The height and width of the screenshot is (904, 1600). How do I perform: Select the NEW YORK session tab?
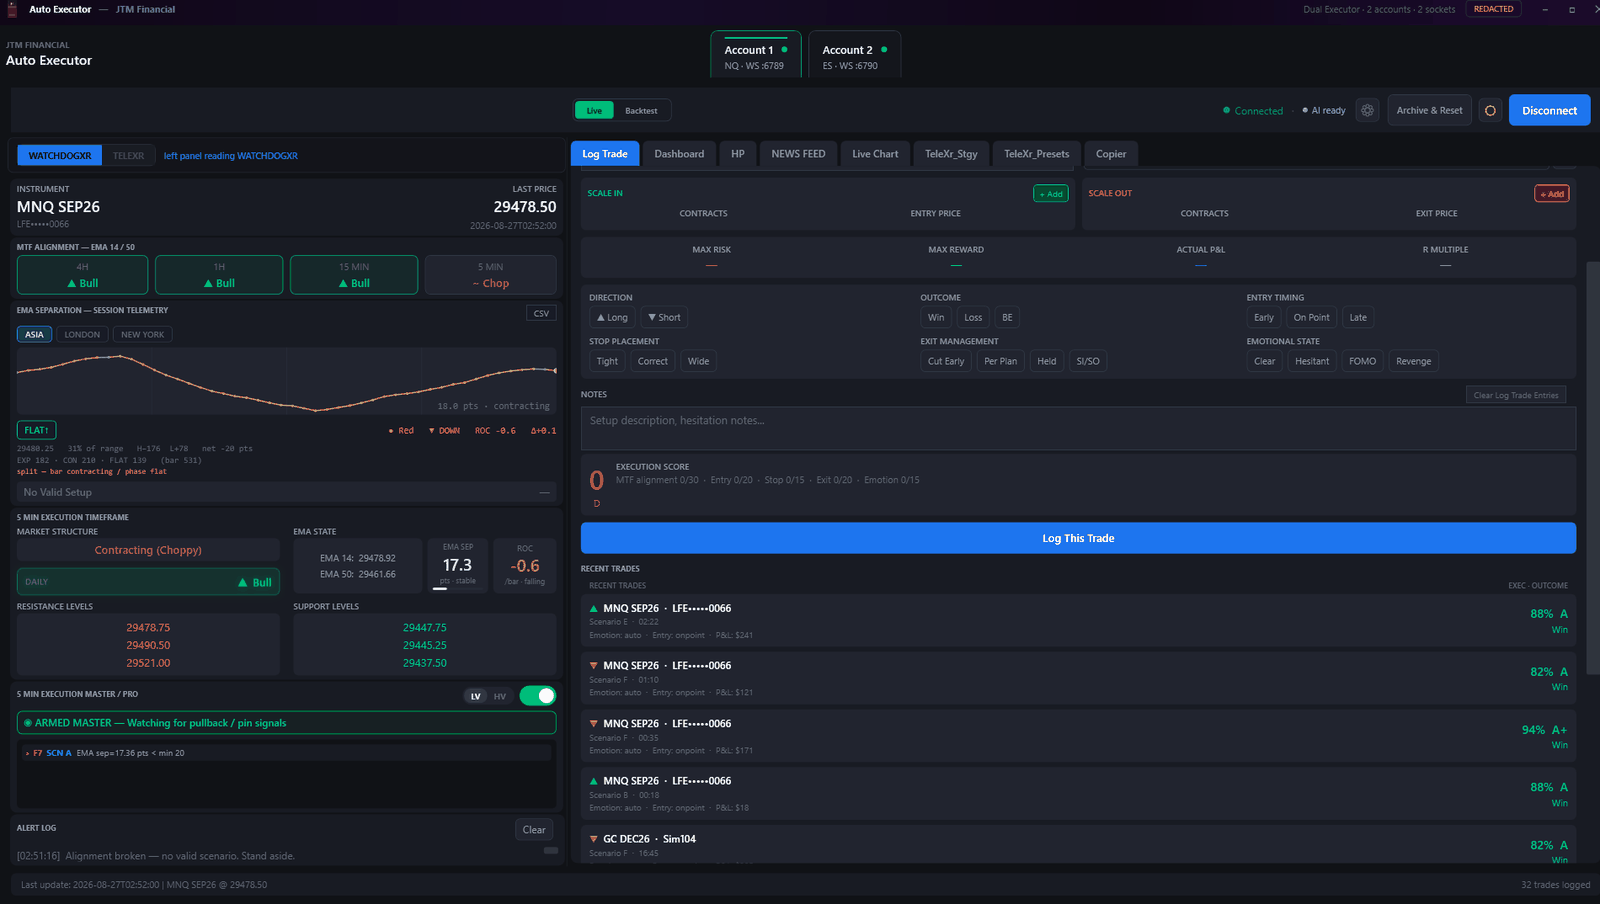(143, 335)
